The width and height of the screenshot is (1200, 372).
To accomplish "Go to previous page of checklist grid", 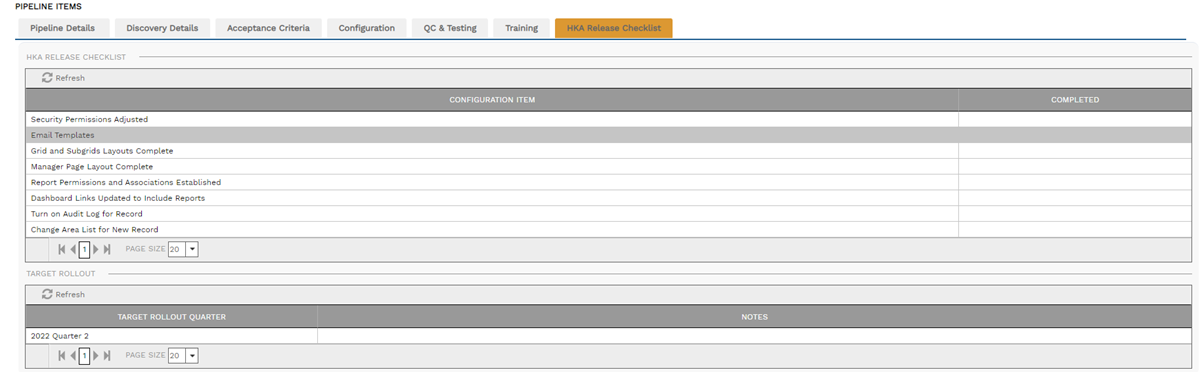I will click(74, 249).
